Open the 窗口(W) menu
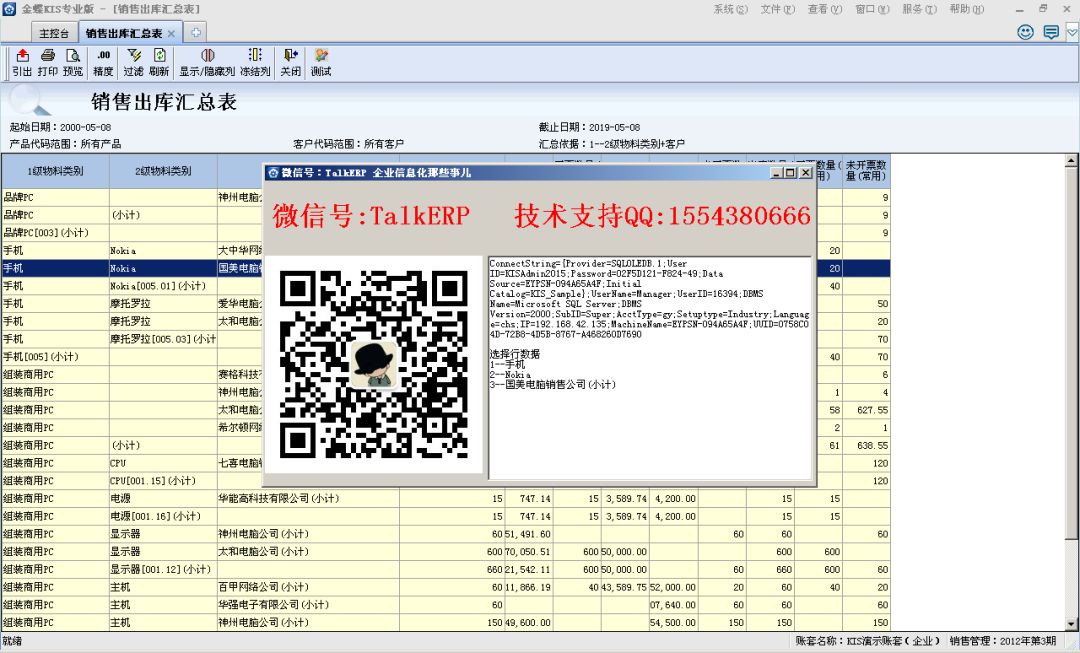Image resolution: width=1080 pixels, height=653 pixels. coord(873,9)
